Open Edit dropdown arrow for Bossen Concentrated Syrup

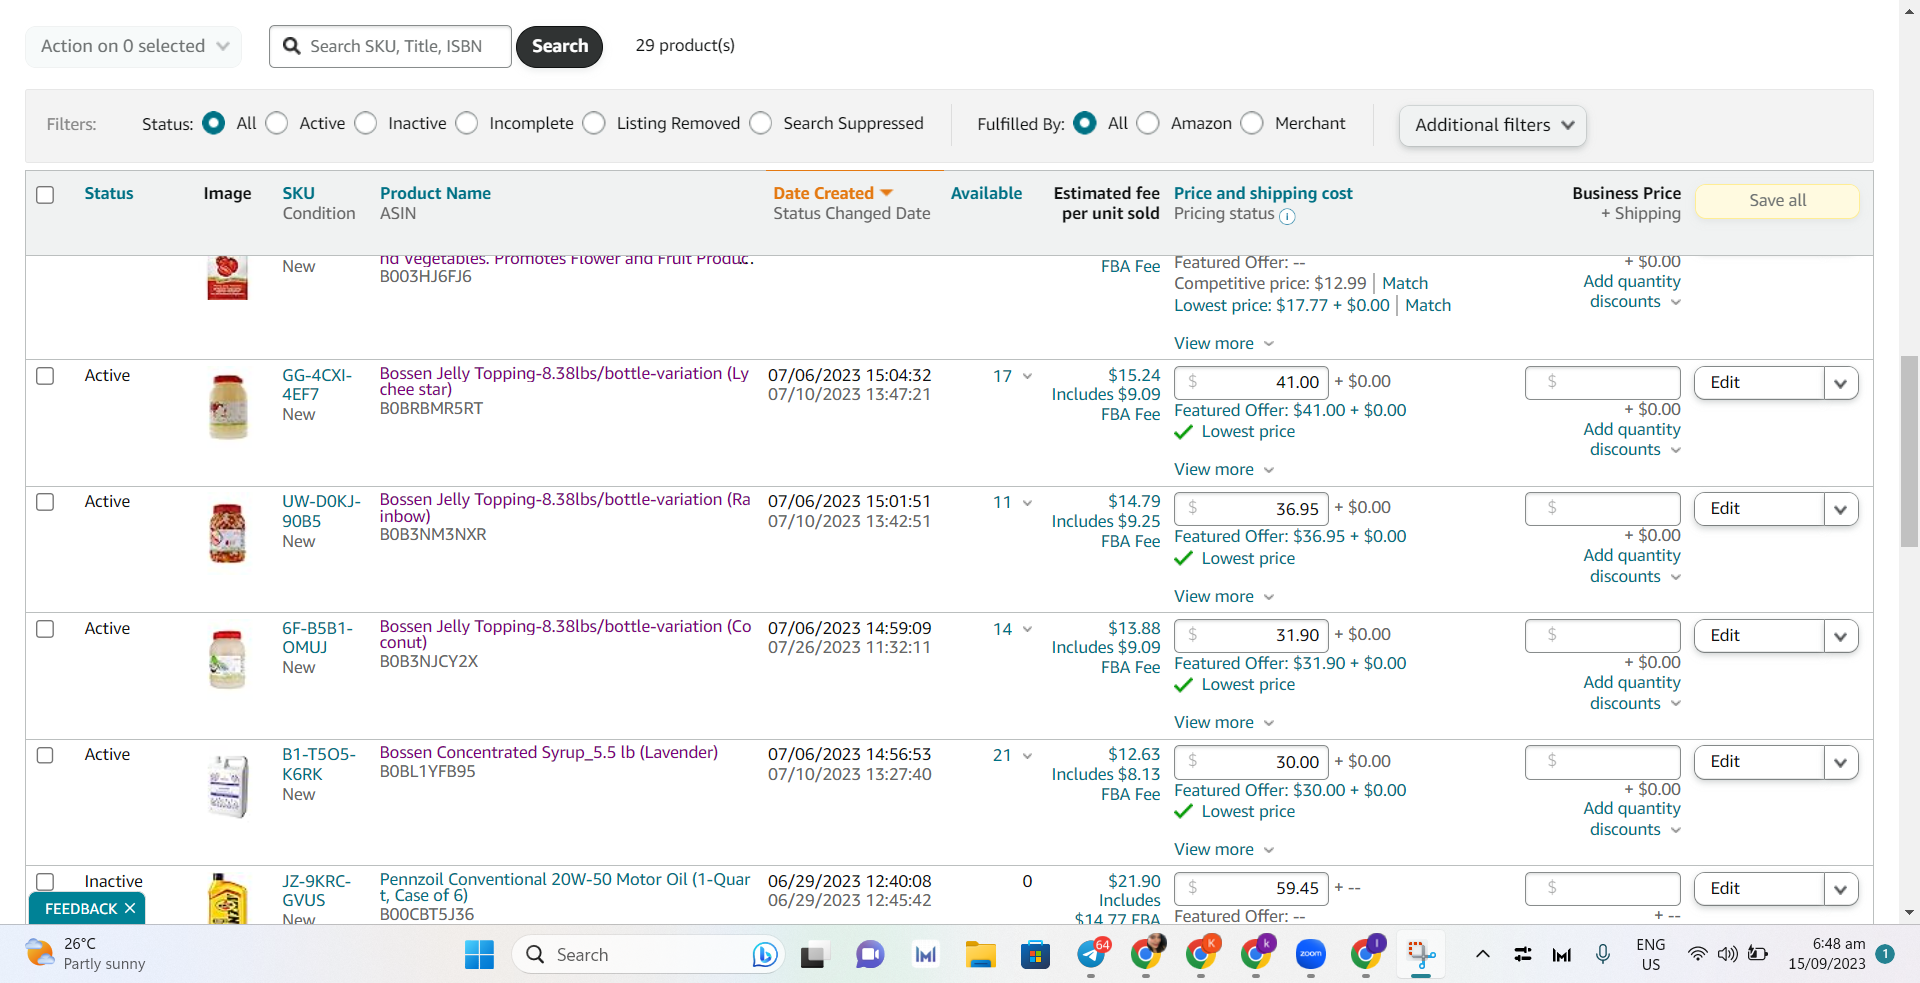pos(1841,762)
